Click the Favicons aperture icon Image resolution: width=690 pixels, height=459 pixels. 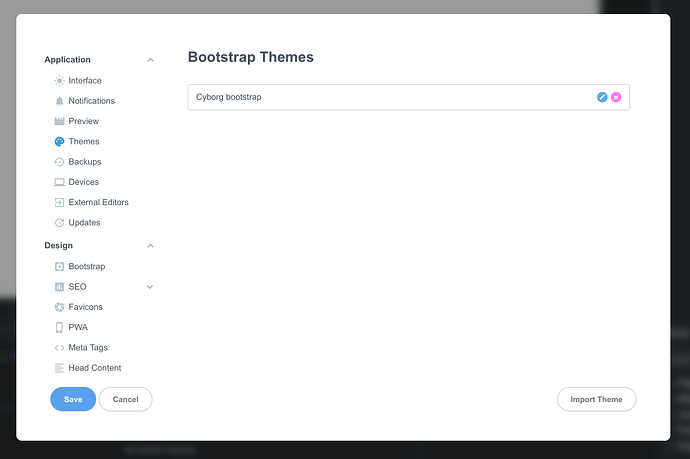59,307
